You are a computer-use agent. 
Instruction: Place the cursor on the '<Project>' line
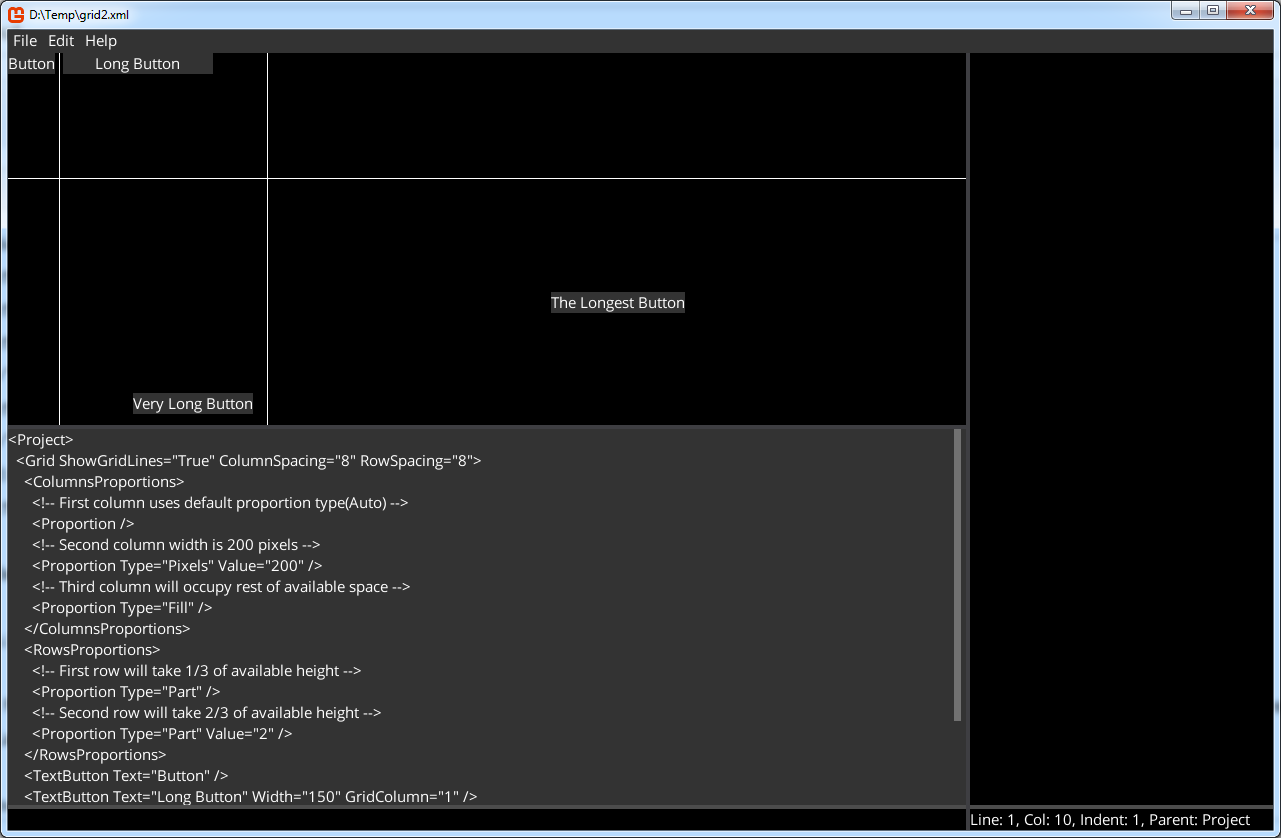41,440
